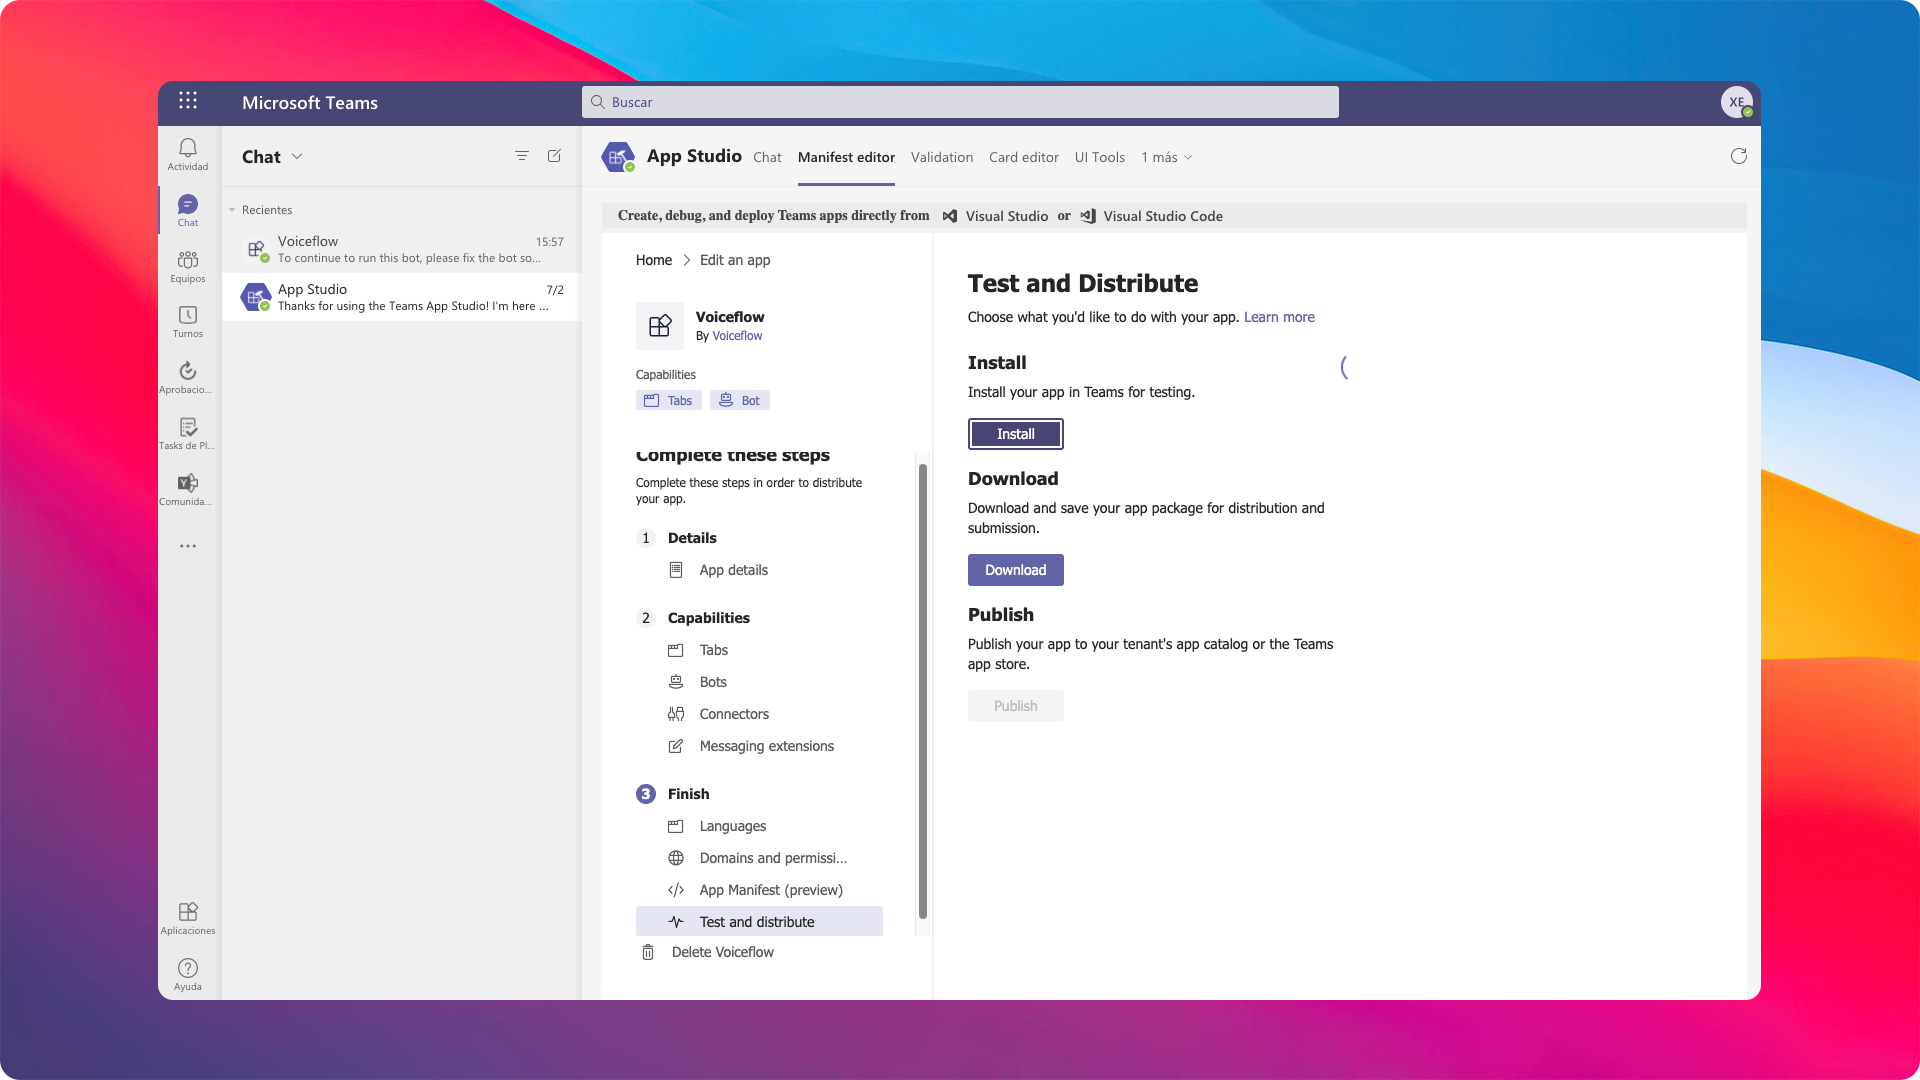Click the Visual Studio Code icon
Screen dimensions: 1920x1080
tap(1087, 216)
